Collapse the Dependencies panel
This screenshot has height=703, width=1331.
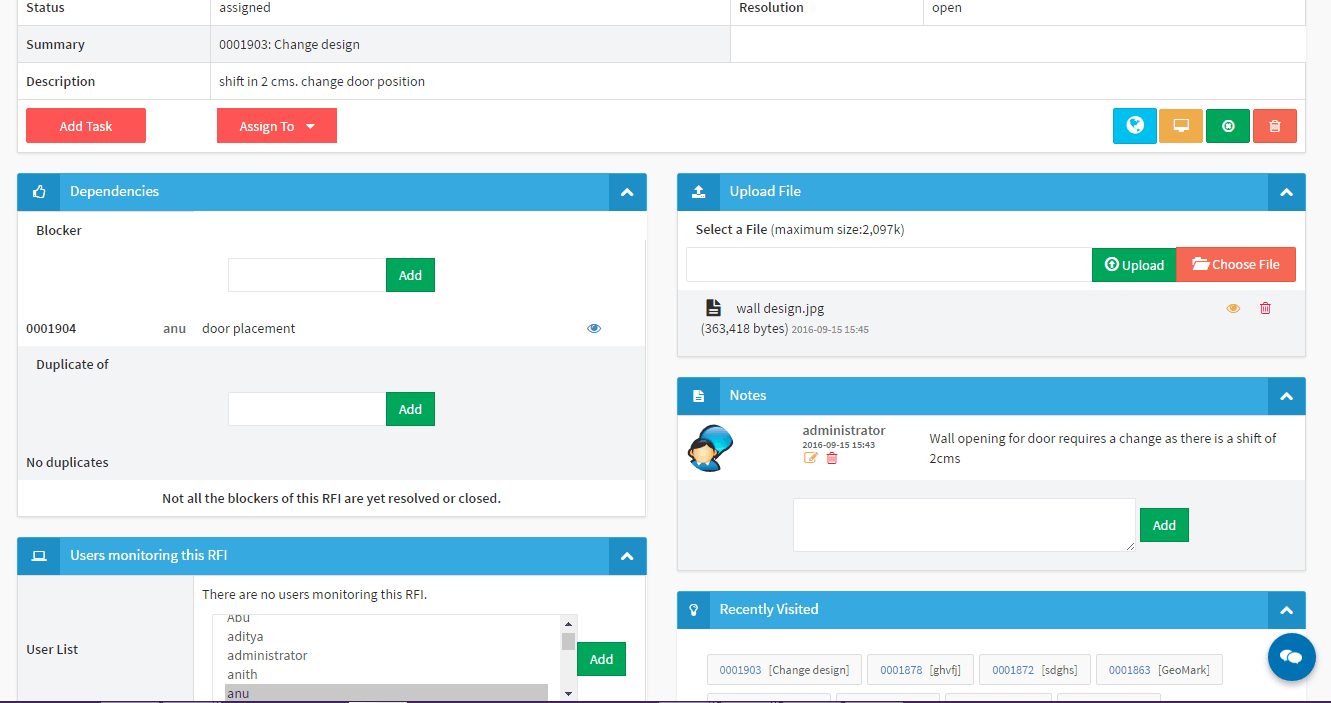tap(627, 192)
